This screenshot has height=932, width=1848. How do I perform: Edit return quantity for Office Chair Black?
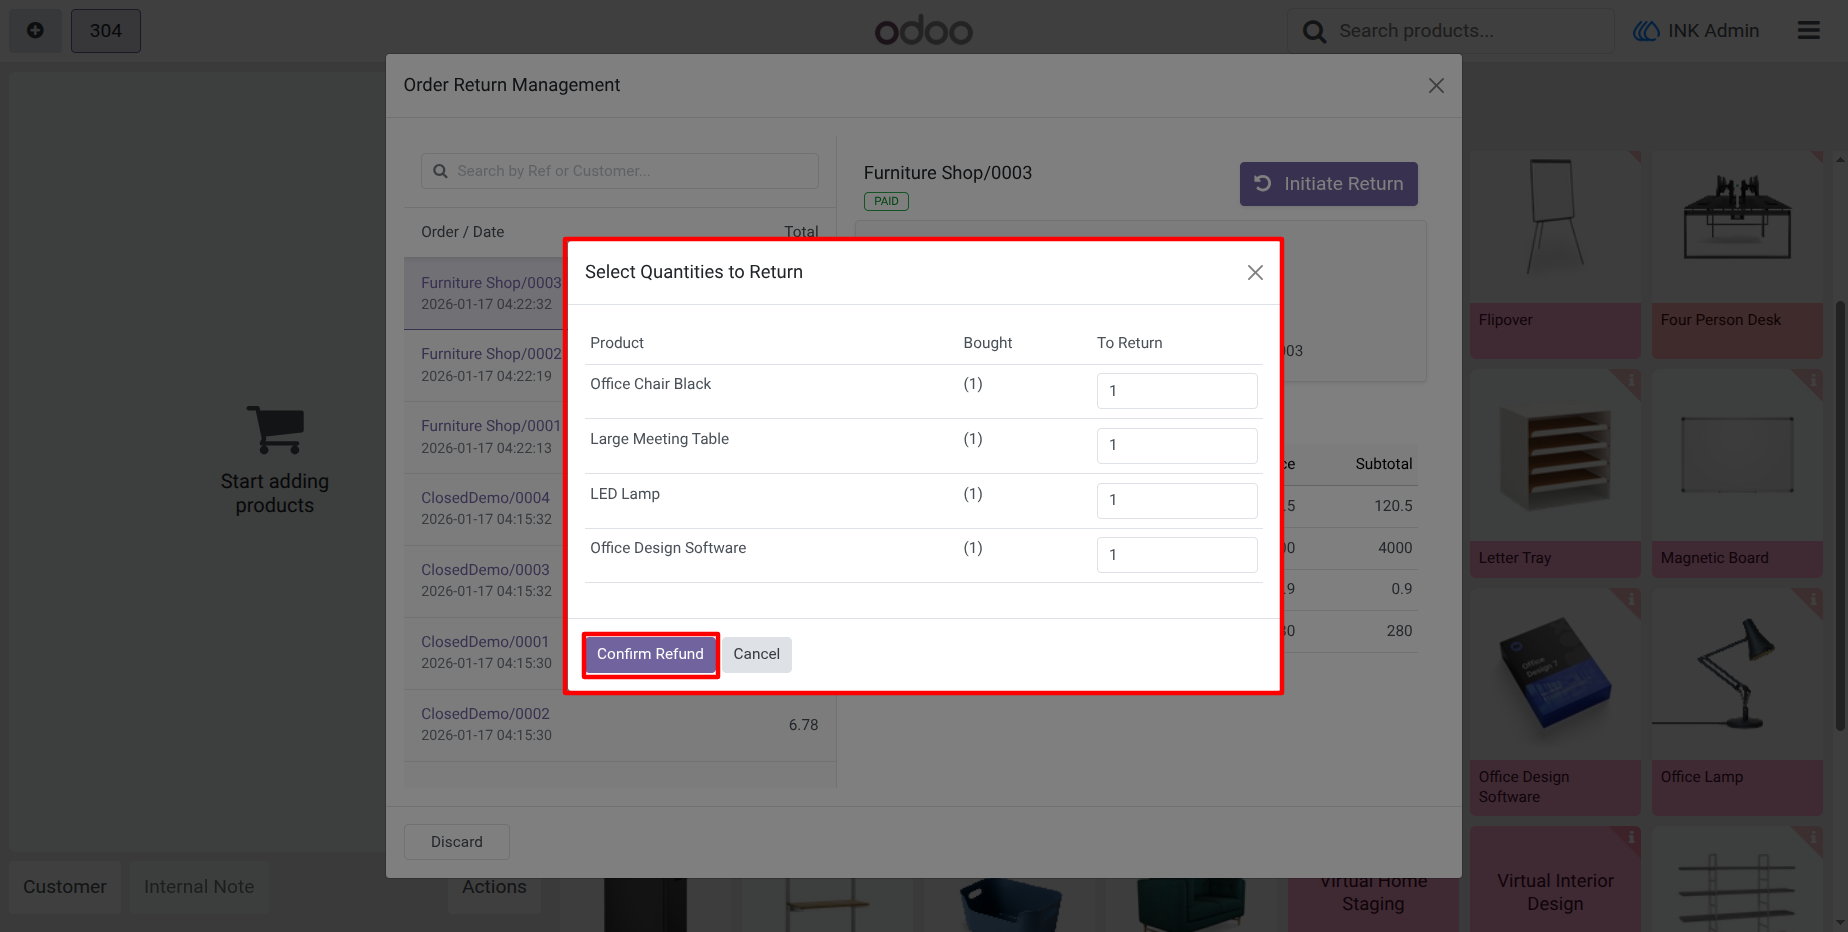pos(1177,391)
